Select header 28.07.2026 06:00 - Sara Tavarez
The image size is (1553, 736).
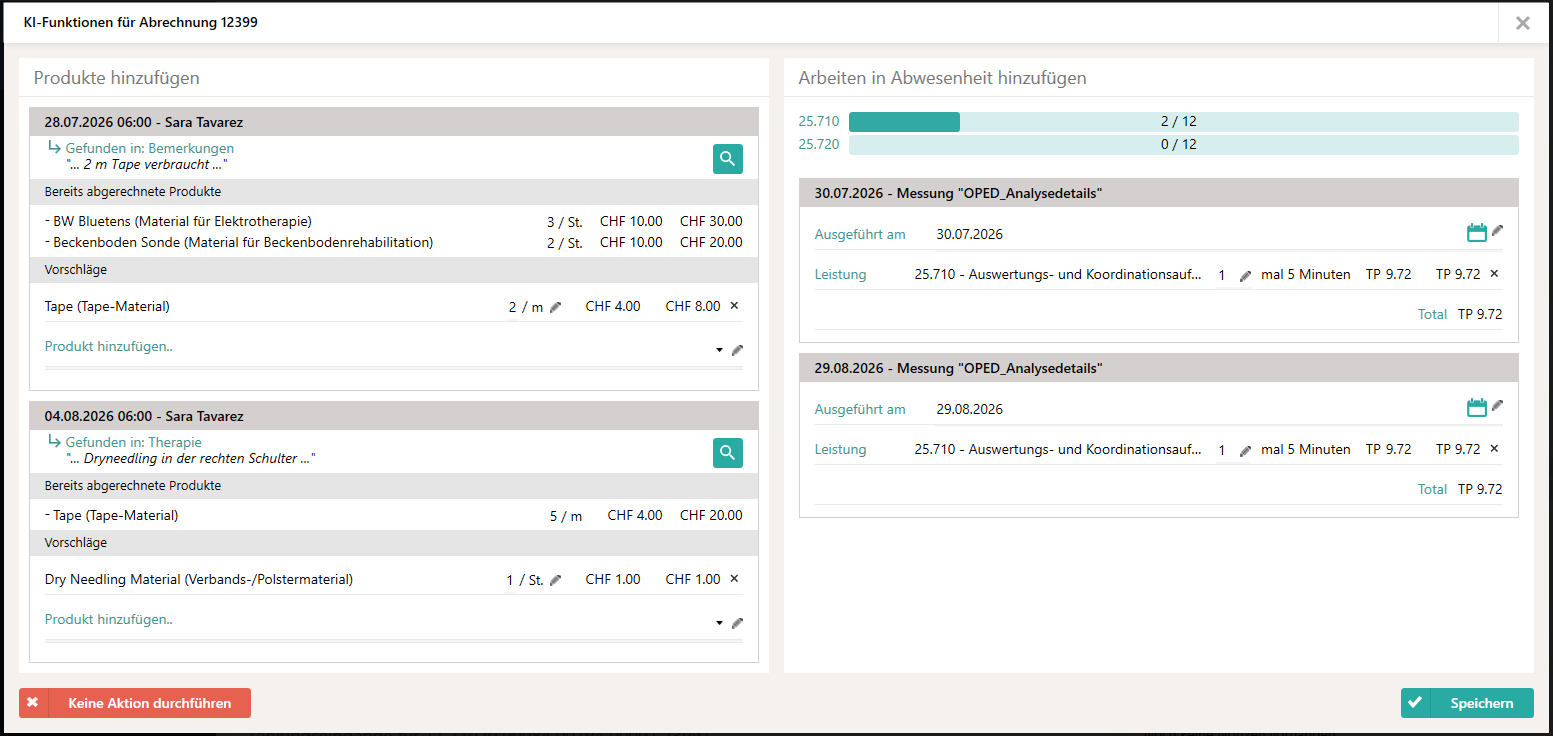pos(394,122)
